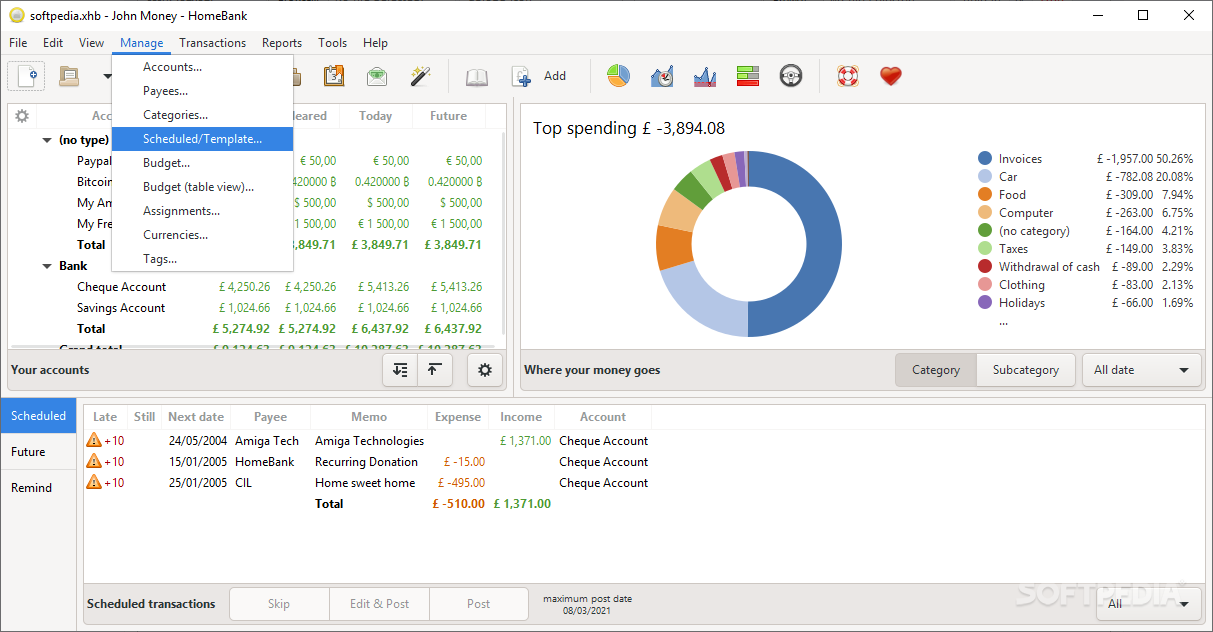Choose Budget (table view)... entry

pyautogui.click(x=202, y=187)
